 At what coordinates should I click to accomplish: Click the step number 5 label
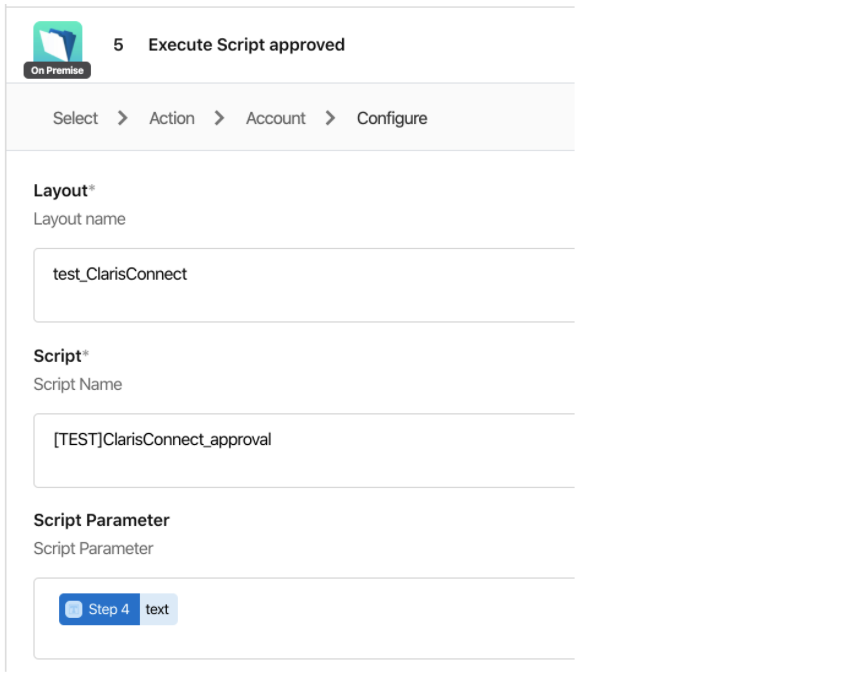(x=118, y=45)
